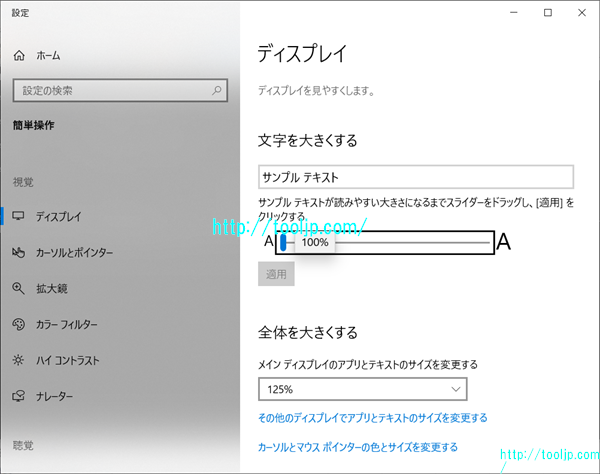Click the 聴覚 category label

tap(23, 445)
